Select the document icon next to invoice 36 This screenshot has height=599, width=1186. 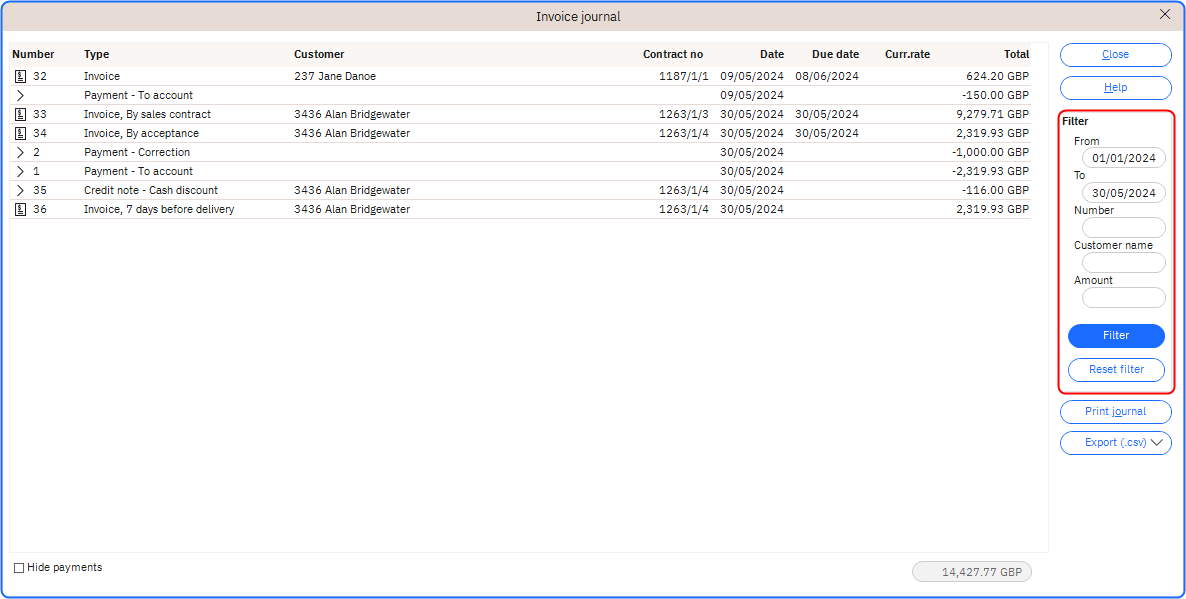click(x=20, y=209)
